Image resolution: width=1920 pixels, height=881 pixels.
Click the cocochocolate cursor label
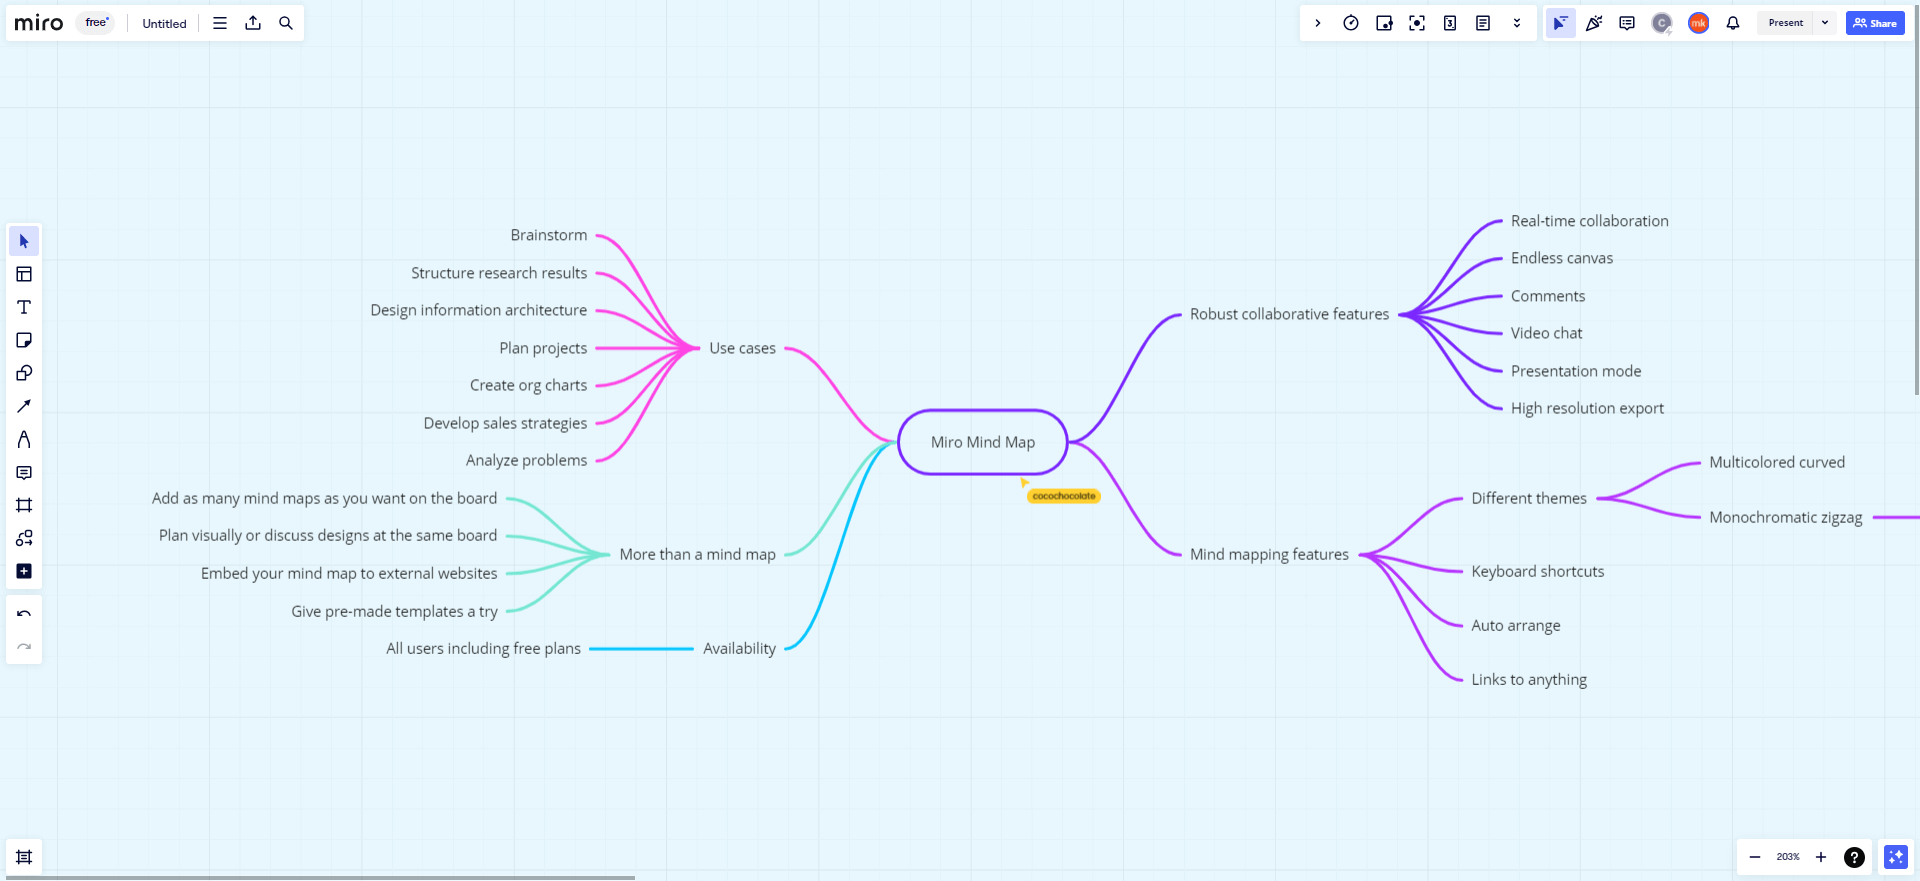(1064, 496)
